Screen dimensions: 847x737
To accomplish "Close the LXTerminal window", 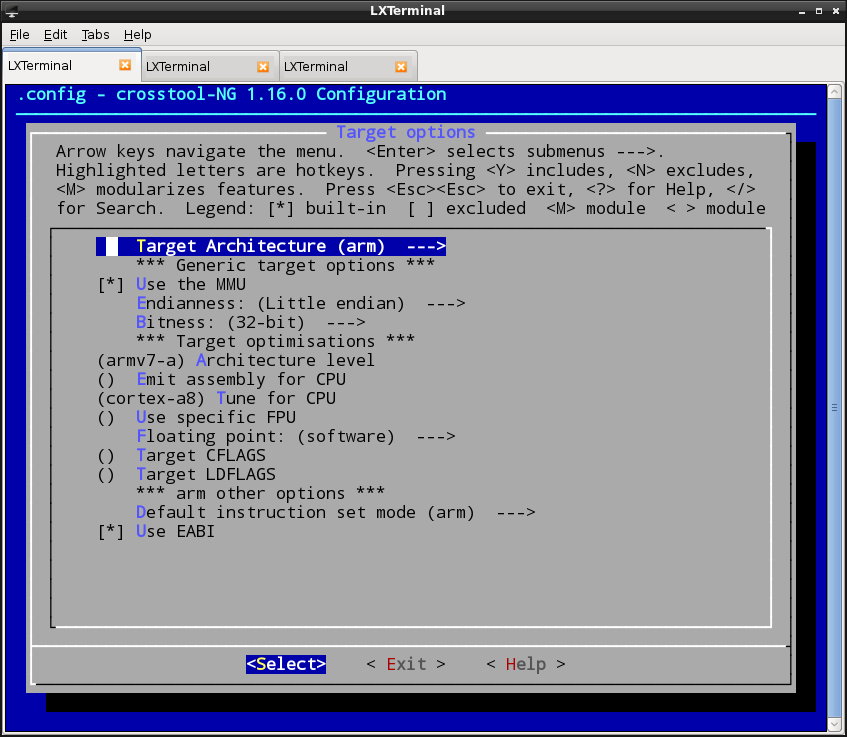I will click(x=836, y=11).
